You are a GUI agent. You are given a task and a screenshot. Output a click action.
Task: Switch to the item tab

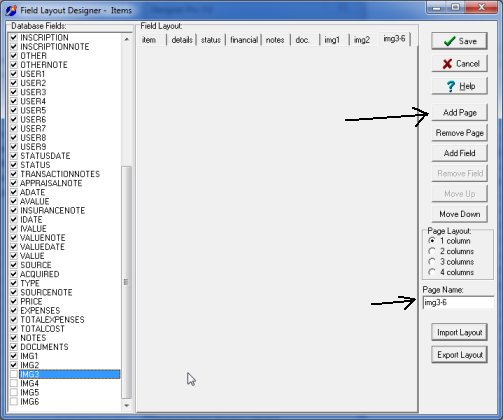click(x=149, y=40)
